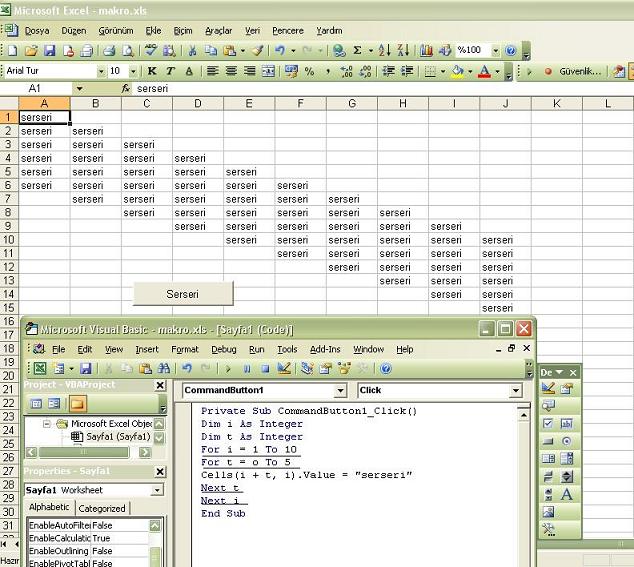634x567 pixels.
Task: Center align cell text in Excel
Action: point(231,71)
